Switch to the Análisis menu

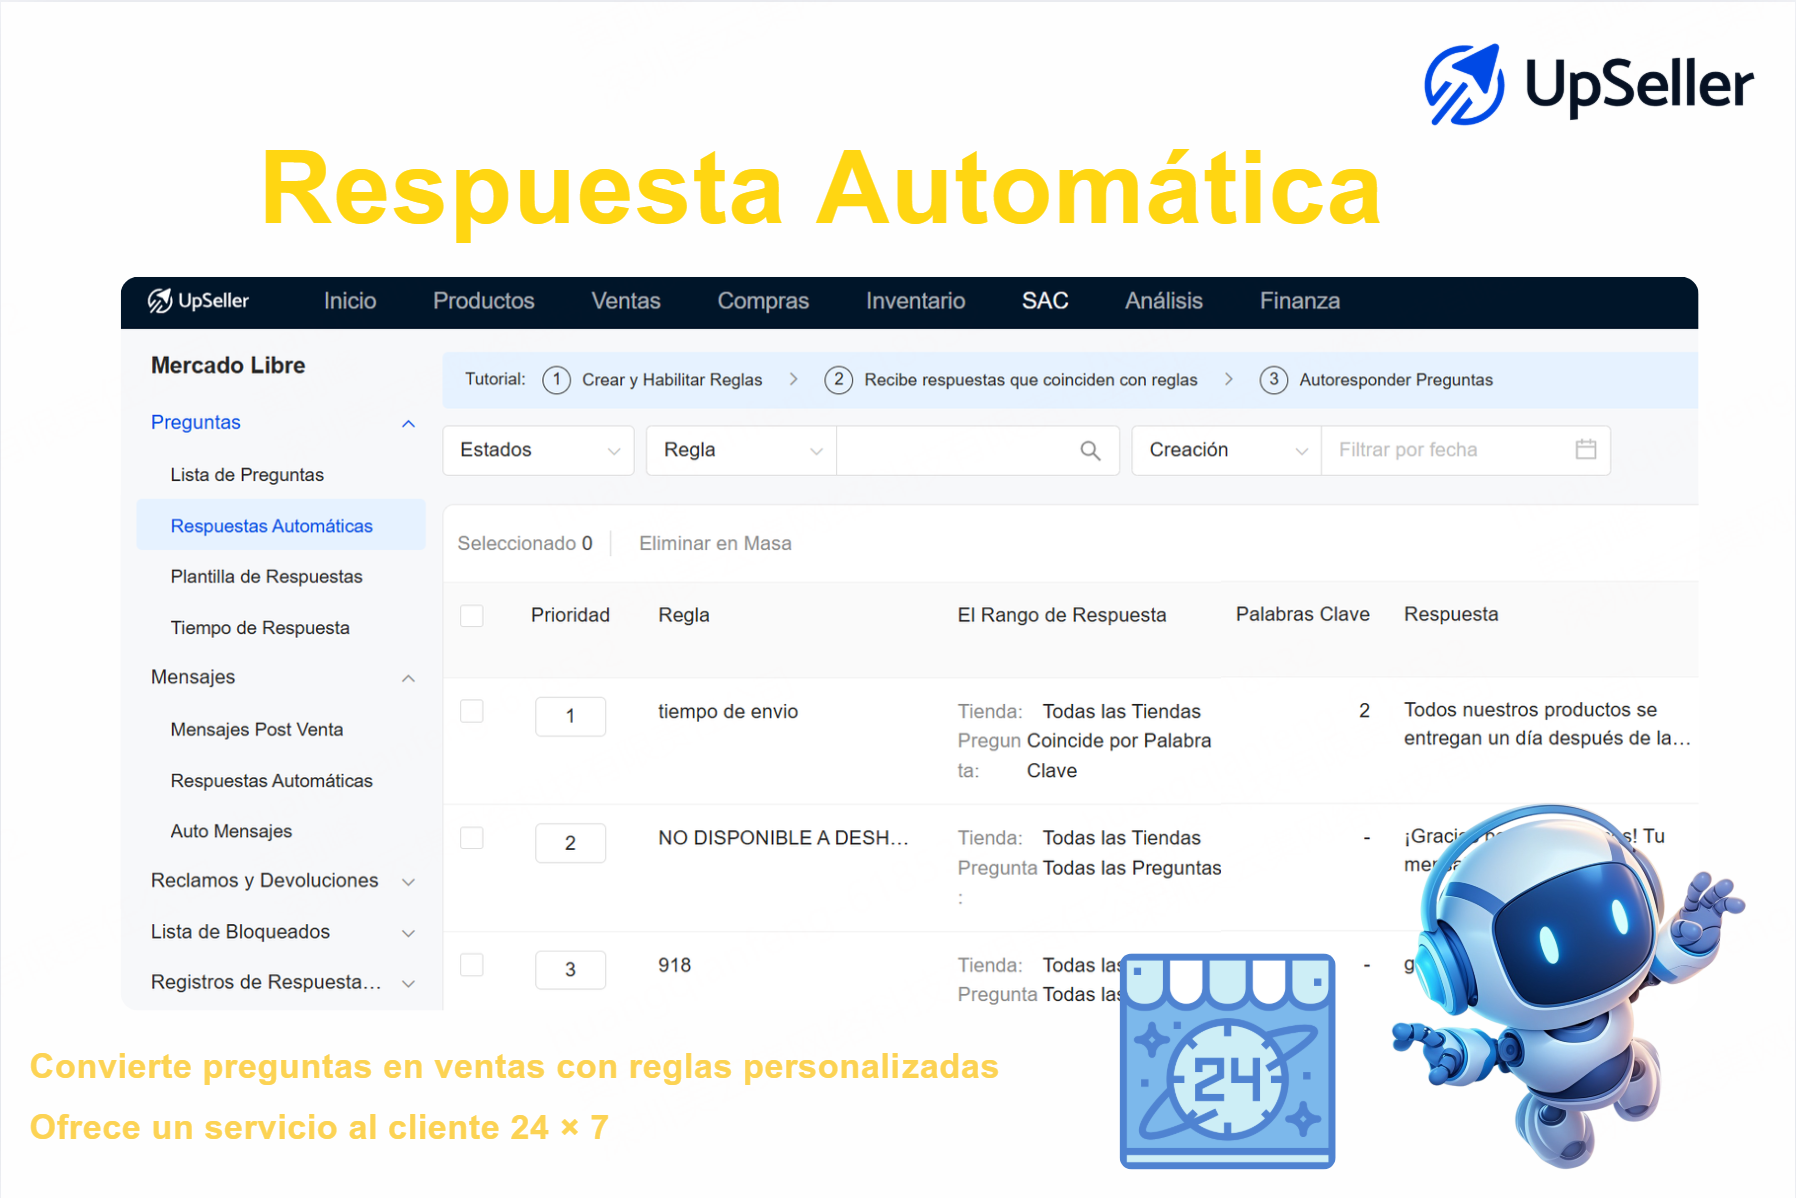coord(1163,301)
